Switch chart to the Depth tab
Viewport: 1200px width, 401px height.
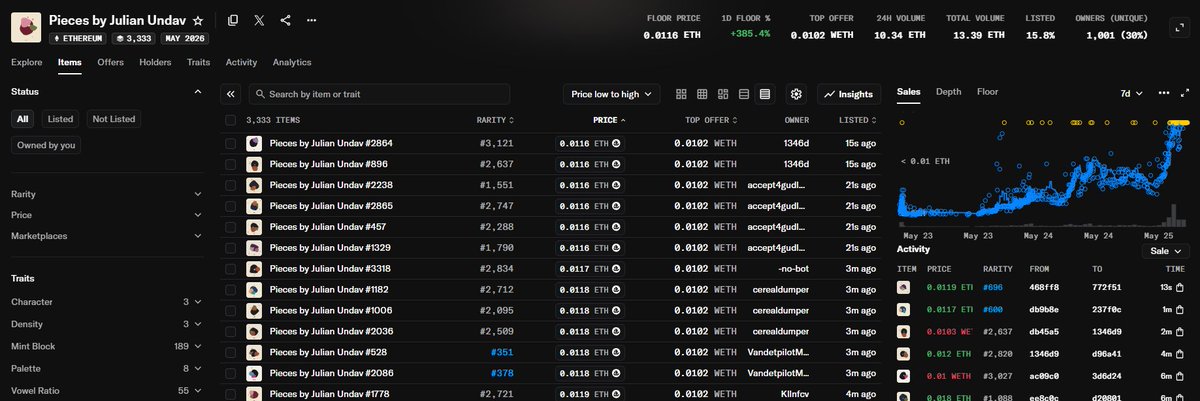click(x=949, y=92)
